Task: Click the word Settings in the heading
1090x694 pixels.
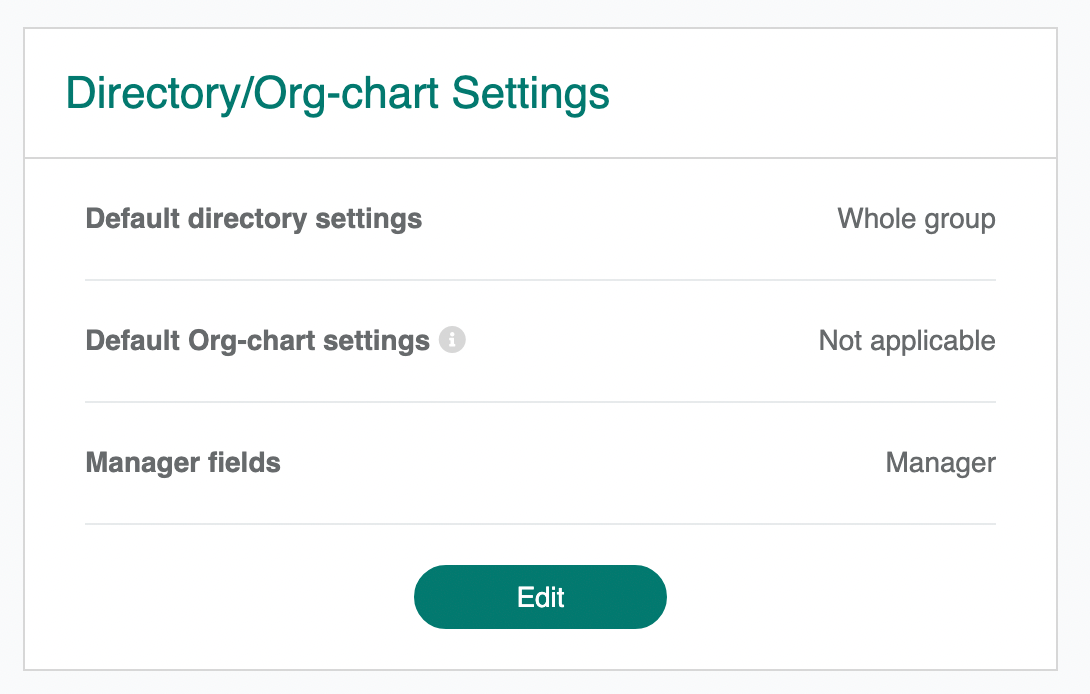Action: 530,94
